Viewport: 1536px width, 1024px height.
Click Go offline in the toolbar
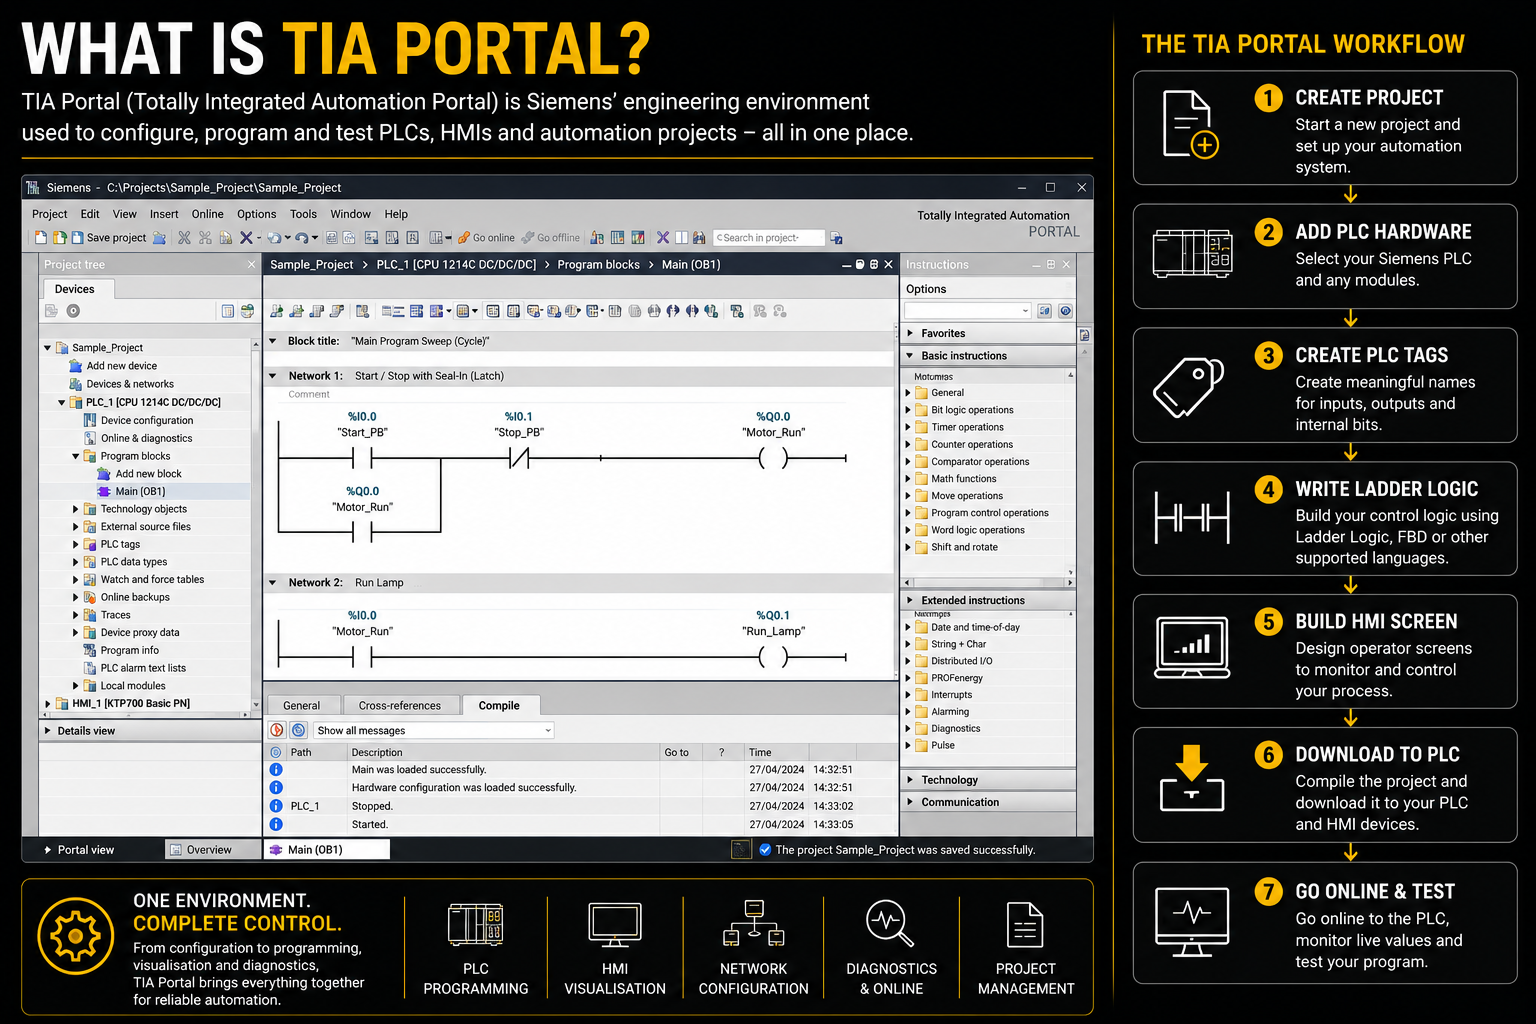(x=551, y=238)
